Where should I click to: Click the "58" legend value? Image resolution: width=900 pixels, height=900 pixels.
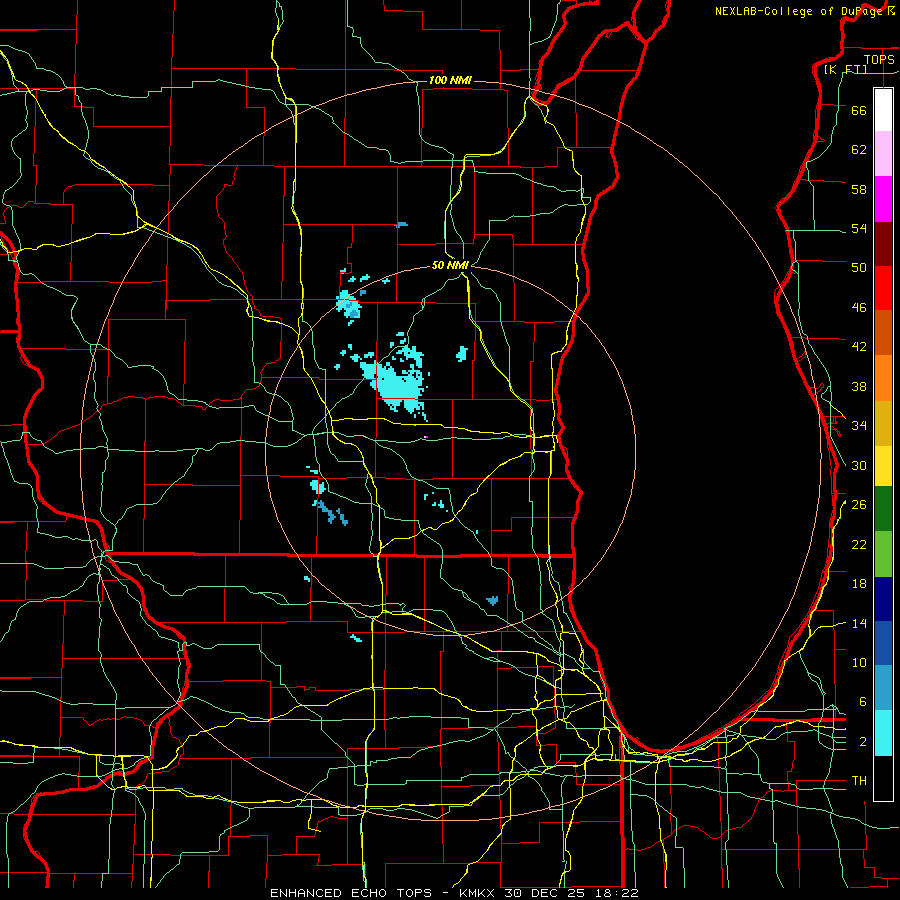859,189
